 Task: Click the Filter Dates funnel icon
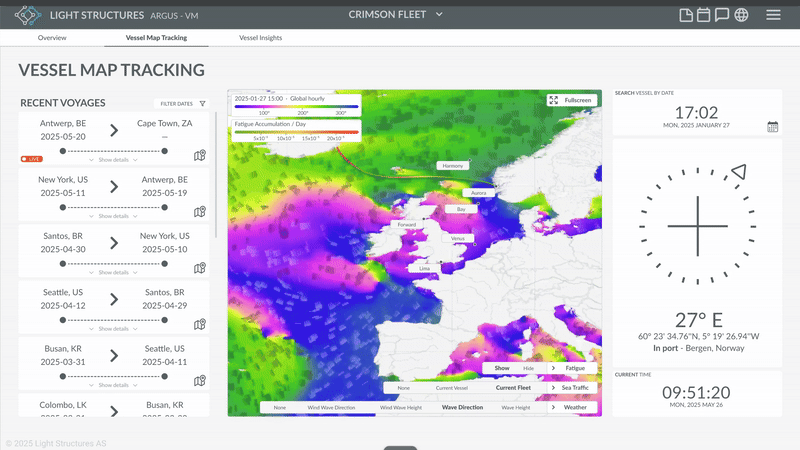(203, 103)
